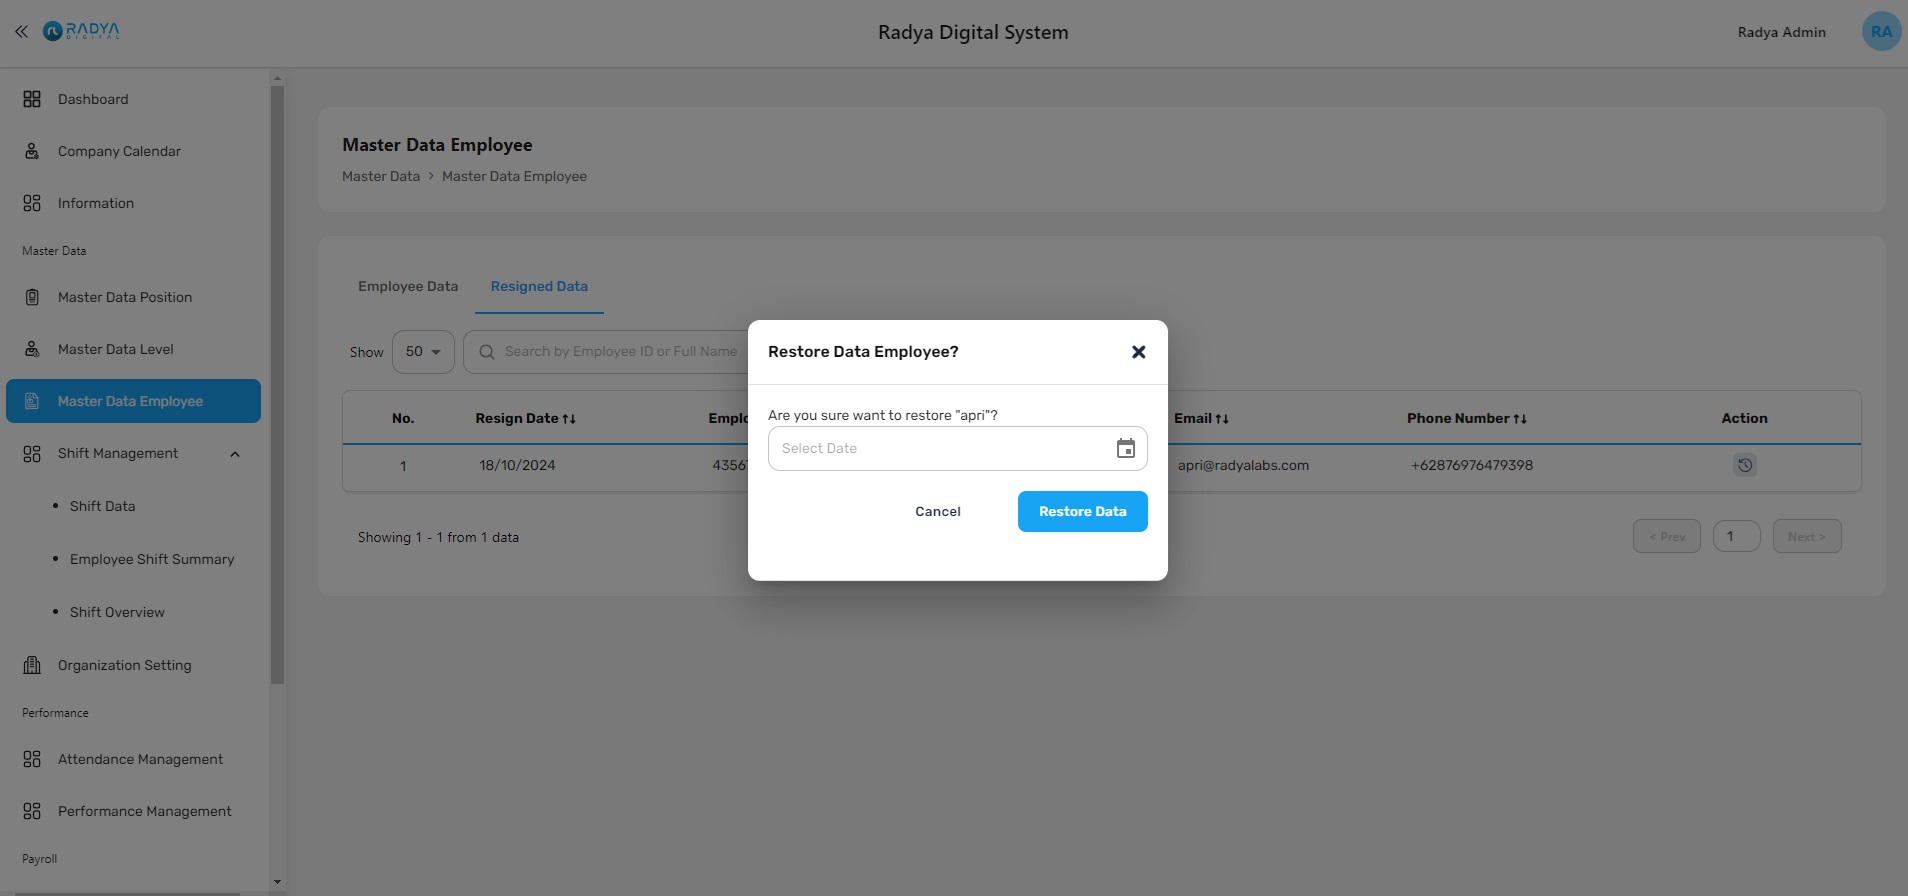This screenshot has height=896, width=1908.
Task: Click Dashboard grid icon in sidebar
Action: (32, 99)
